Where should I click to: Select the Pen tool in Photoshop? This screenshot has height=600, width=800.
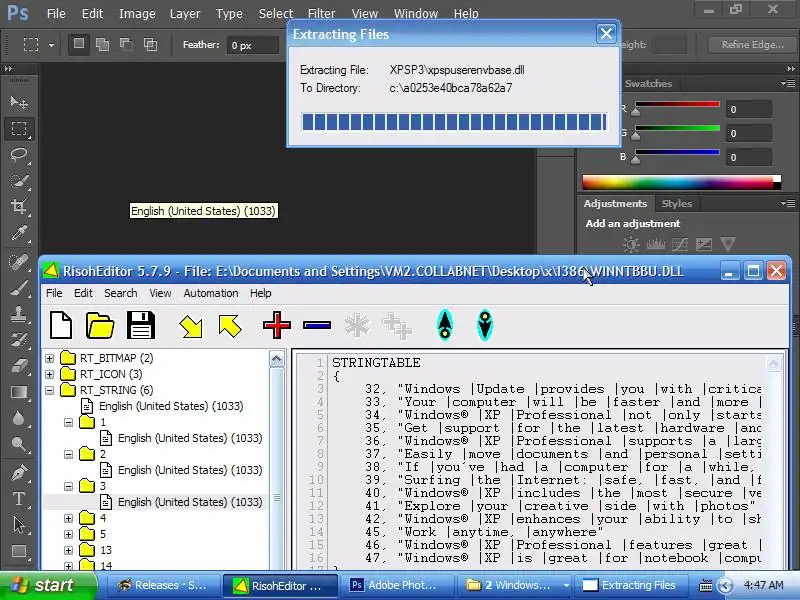(19, 472)
